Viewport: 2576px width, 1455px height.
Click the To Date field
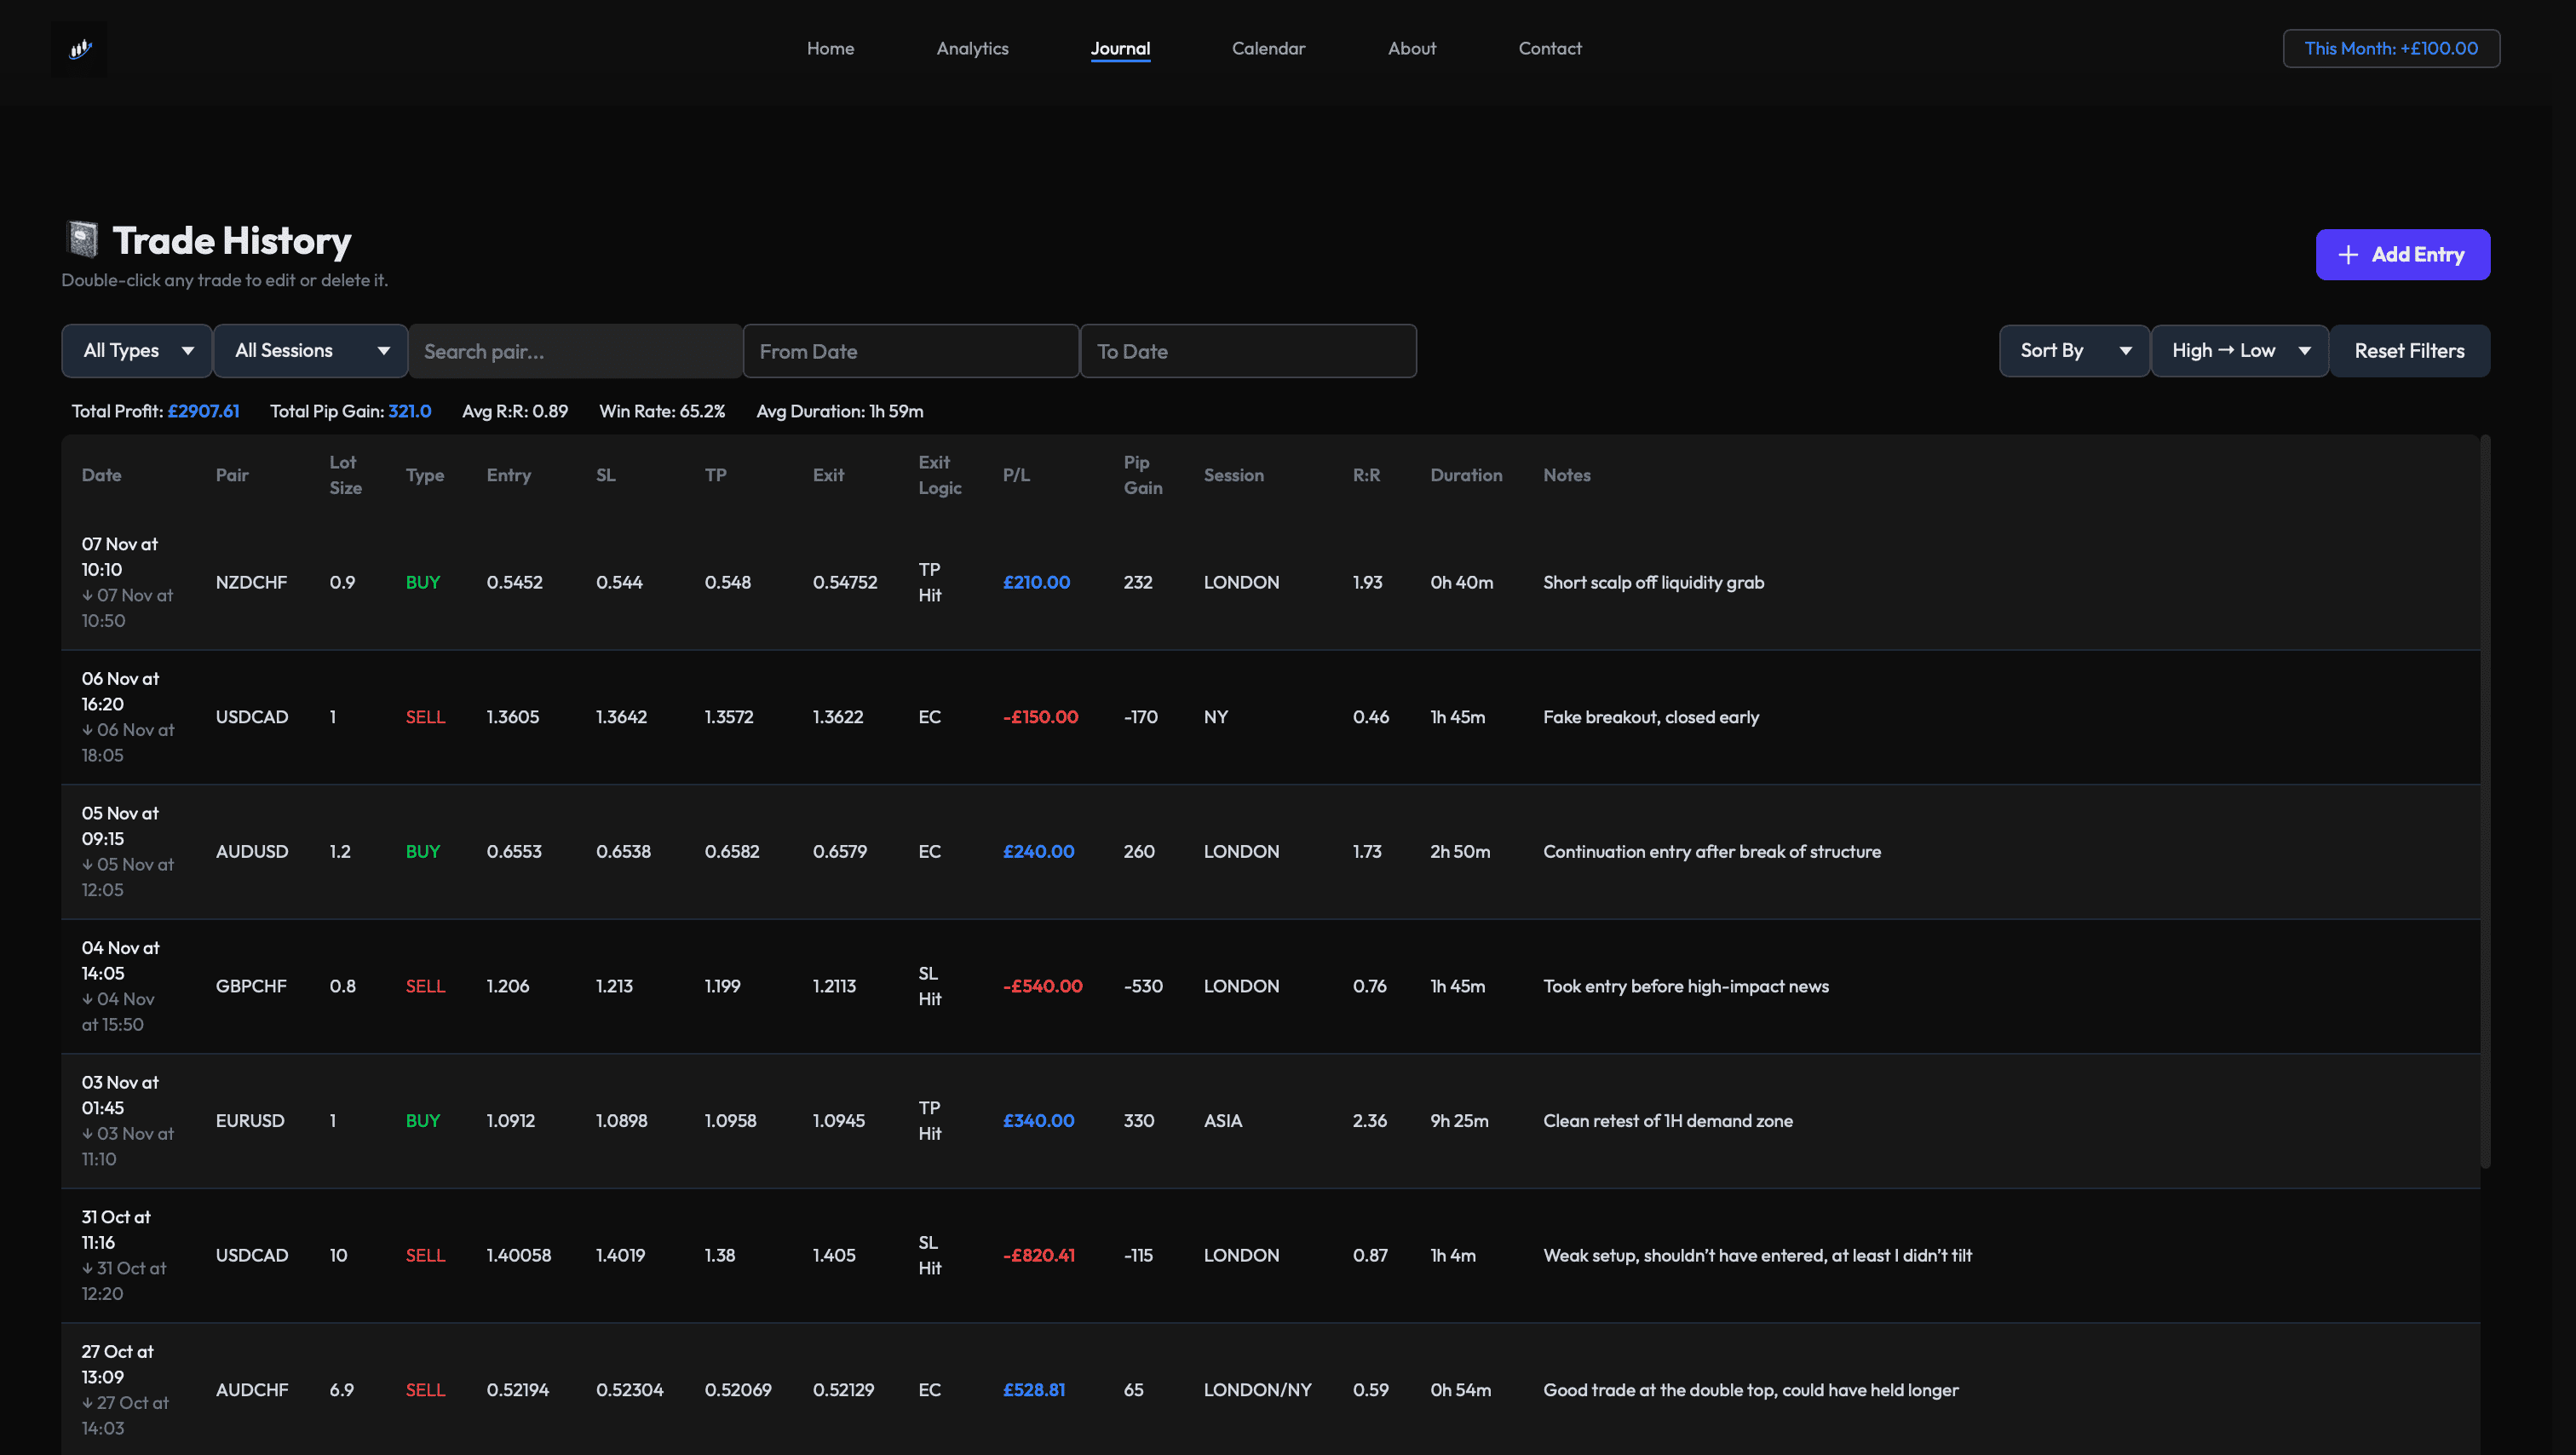pyautogui.click(x=1248, y=350)
